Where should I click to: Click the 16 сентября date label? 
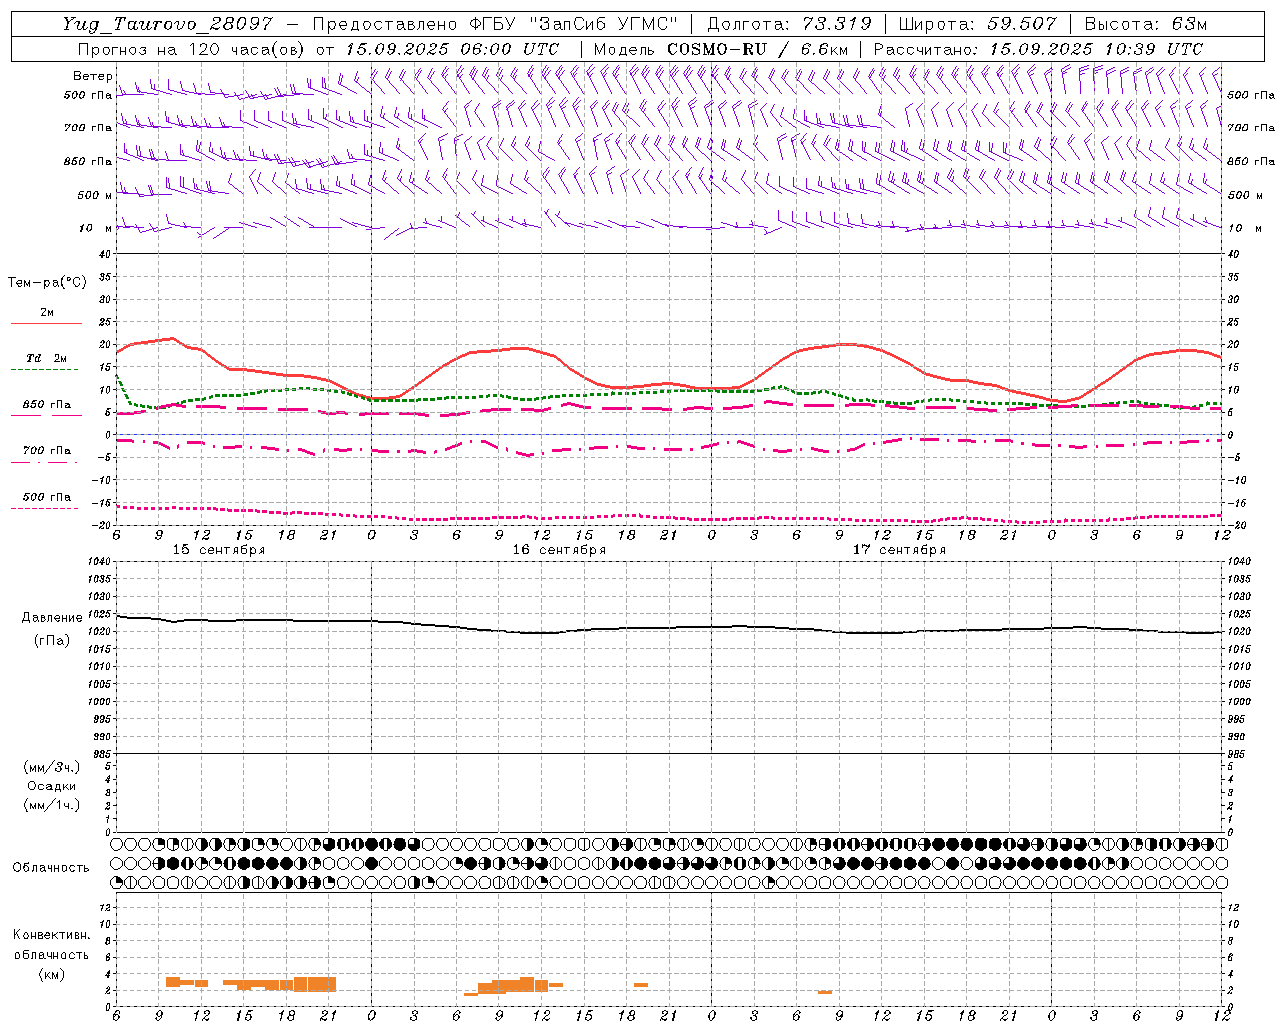click(x=559, y=550)
